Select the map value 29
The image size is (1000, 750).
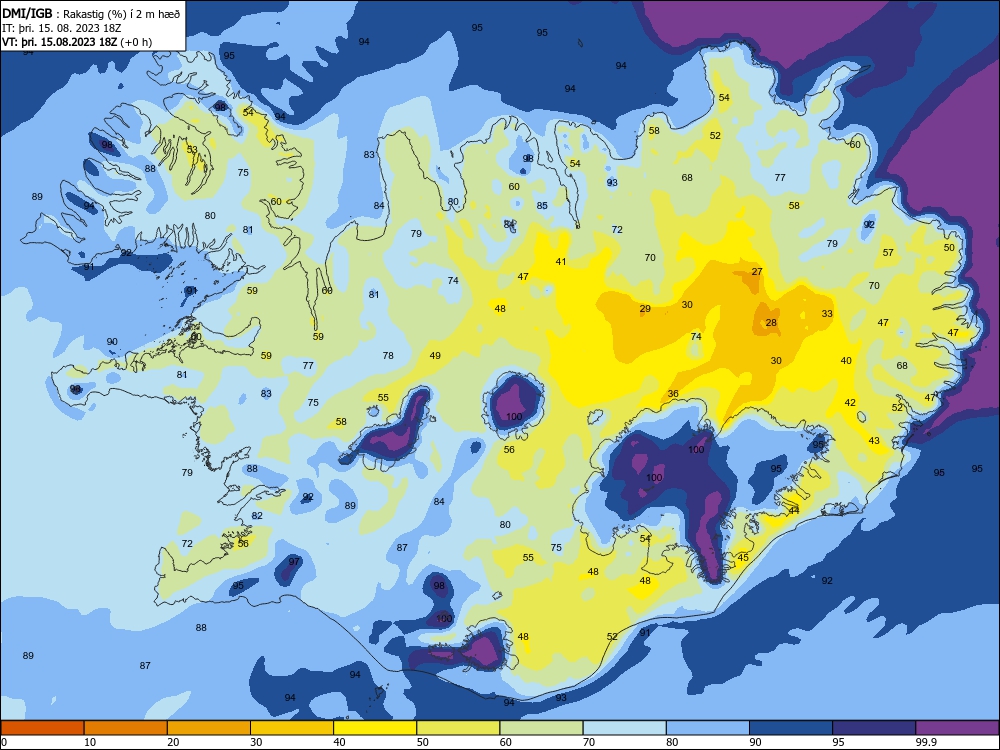click(x=645, y=309)
